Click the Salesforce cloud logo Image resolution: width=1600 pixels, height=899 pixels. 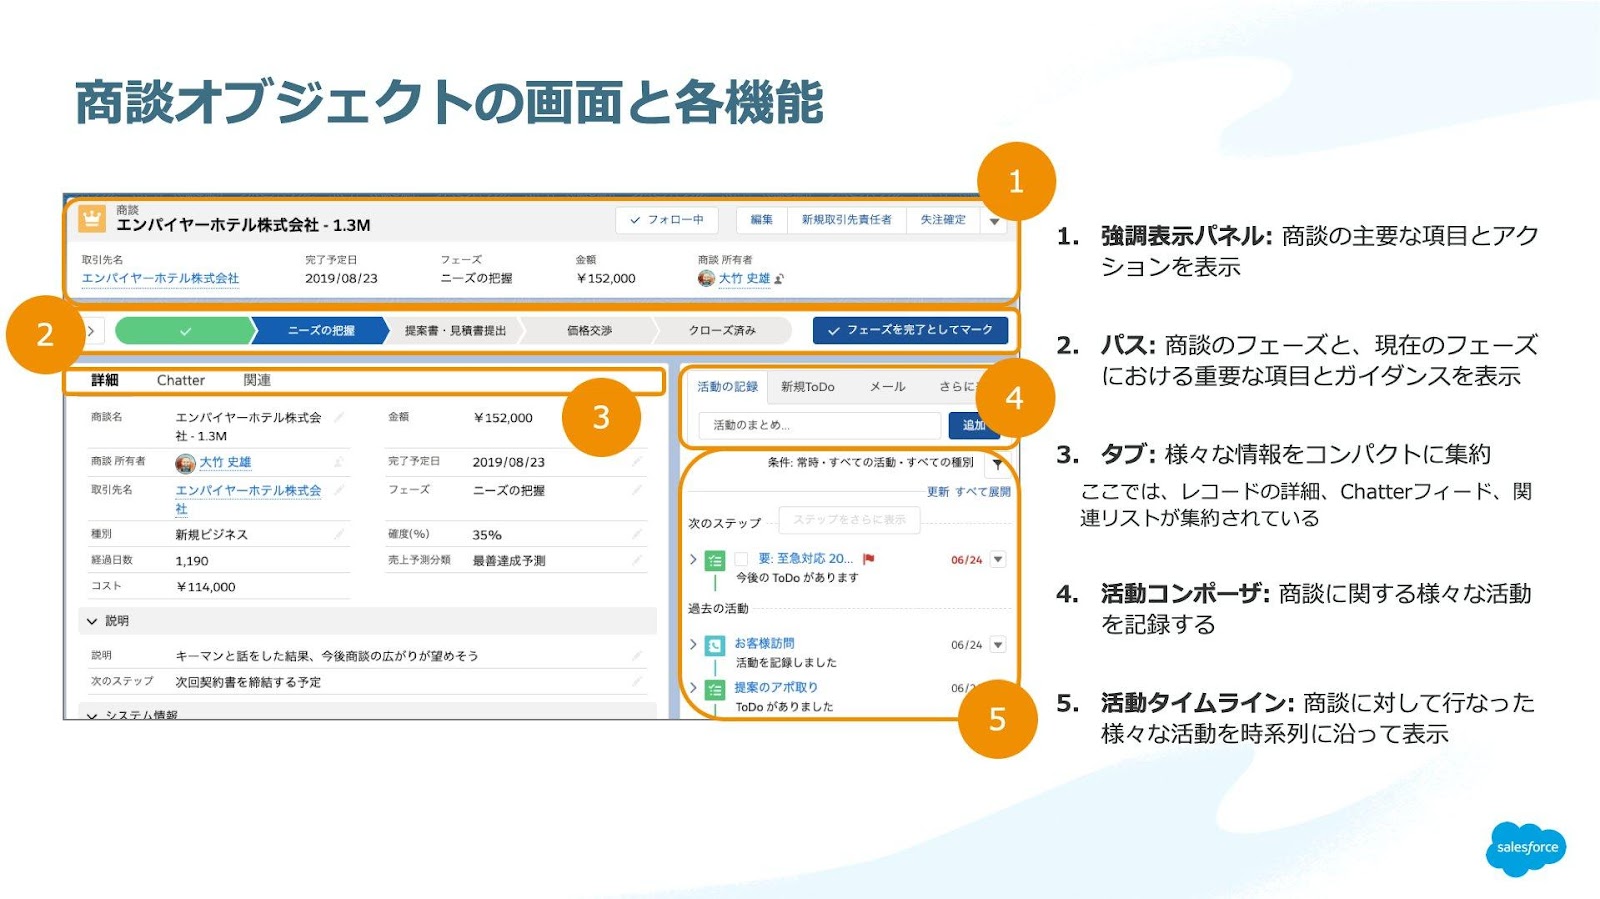(1526, 848)
